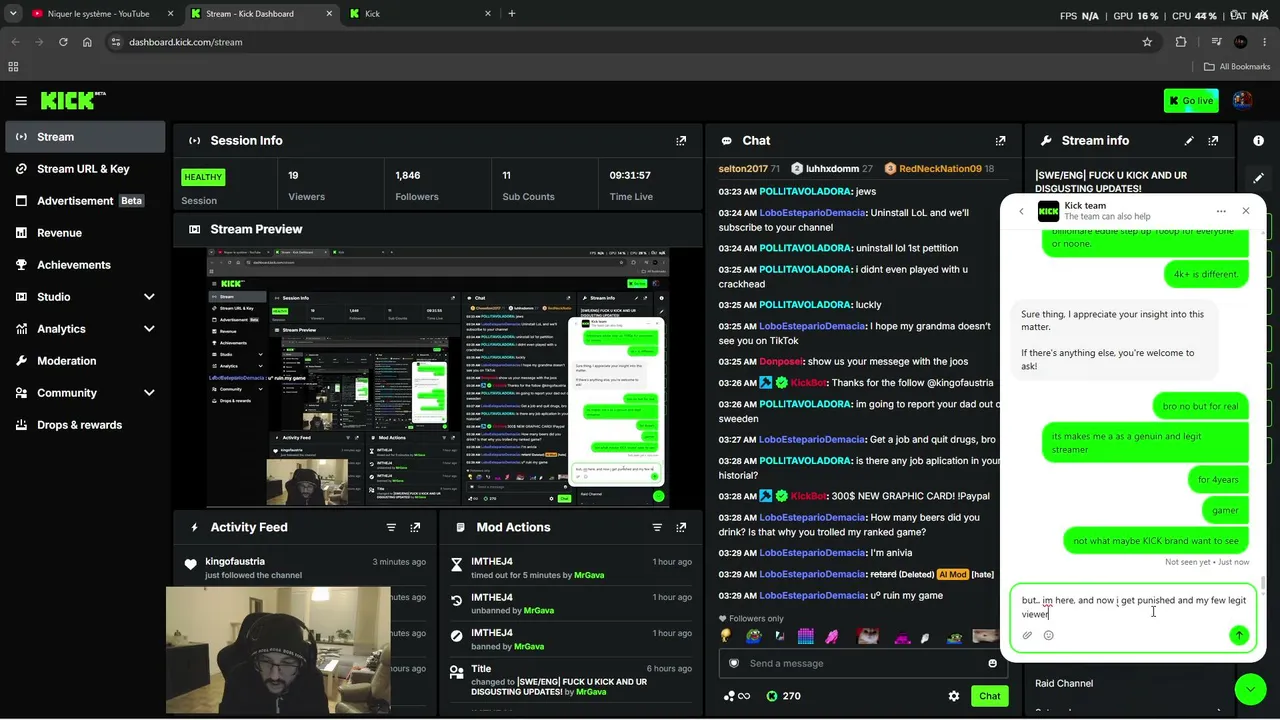Open Drops & rewards page
This screenshot has width=1280, height=720.
click(x=85, y=425)
